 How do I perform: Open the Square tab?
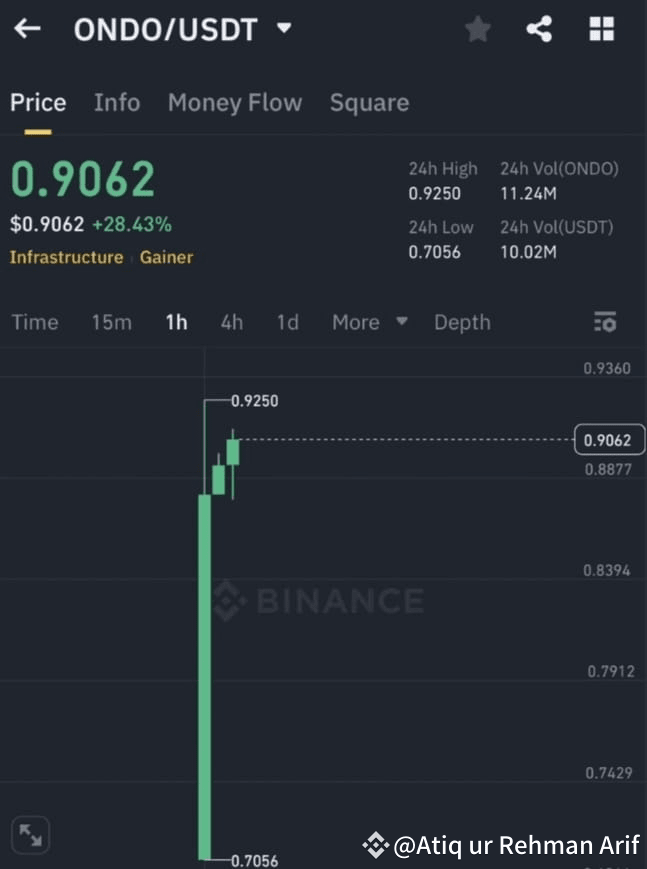(370, 103)
